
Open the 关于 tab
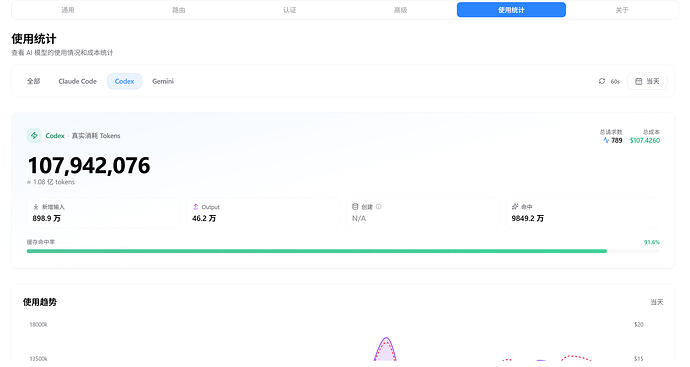pos(622,10)
